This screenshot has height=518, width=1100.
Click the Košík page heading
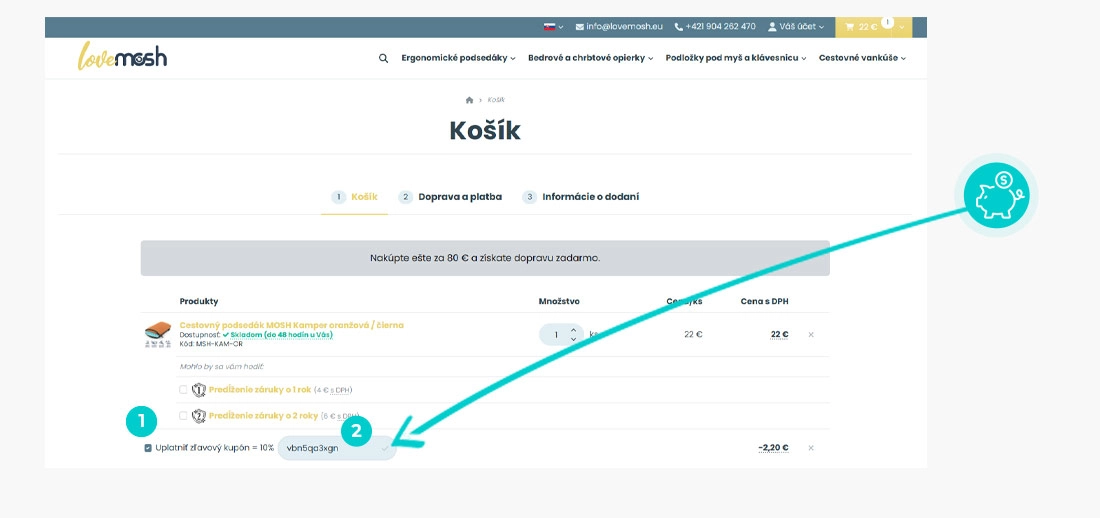click(485, 131)
